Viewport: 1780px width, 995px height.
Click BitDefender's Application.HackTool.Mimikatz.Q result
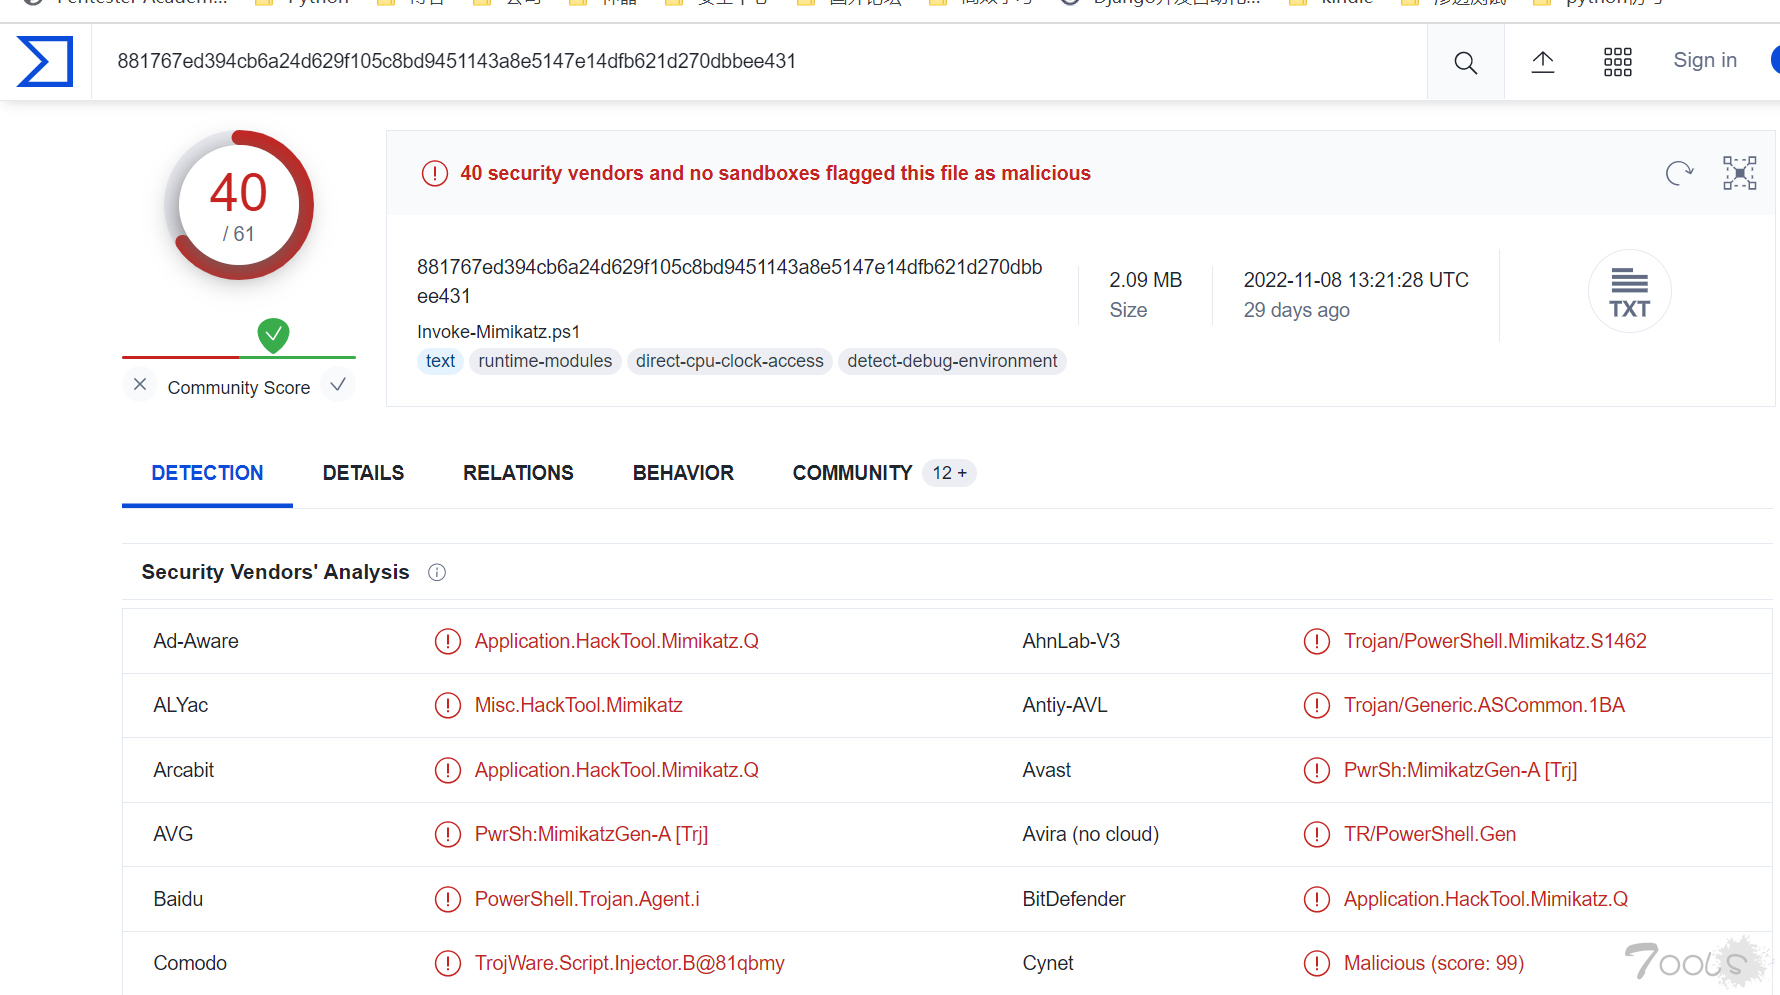pyautogui.click(x=1485, y=899)
